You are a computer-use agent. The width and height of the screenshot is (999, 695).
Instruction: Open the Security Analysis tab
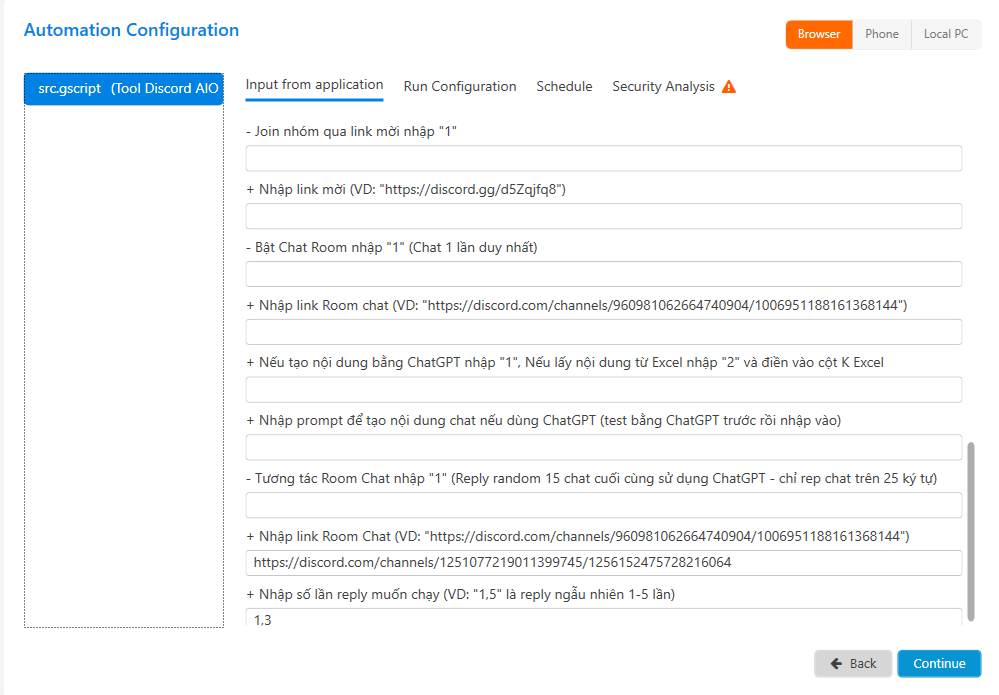click(x=663, y=87)
